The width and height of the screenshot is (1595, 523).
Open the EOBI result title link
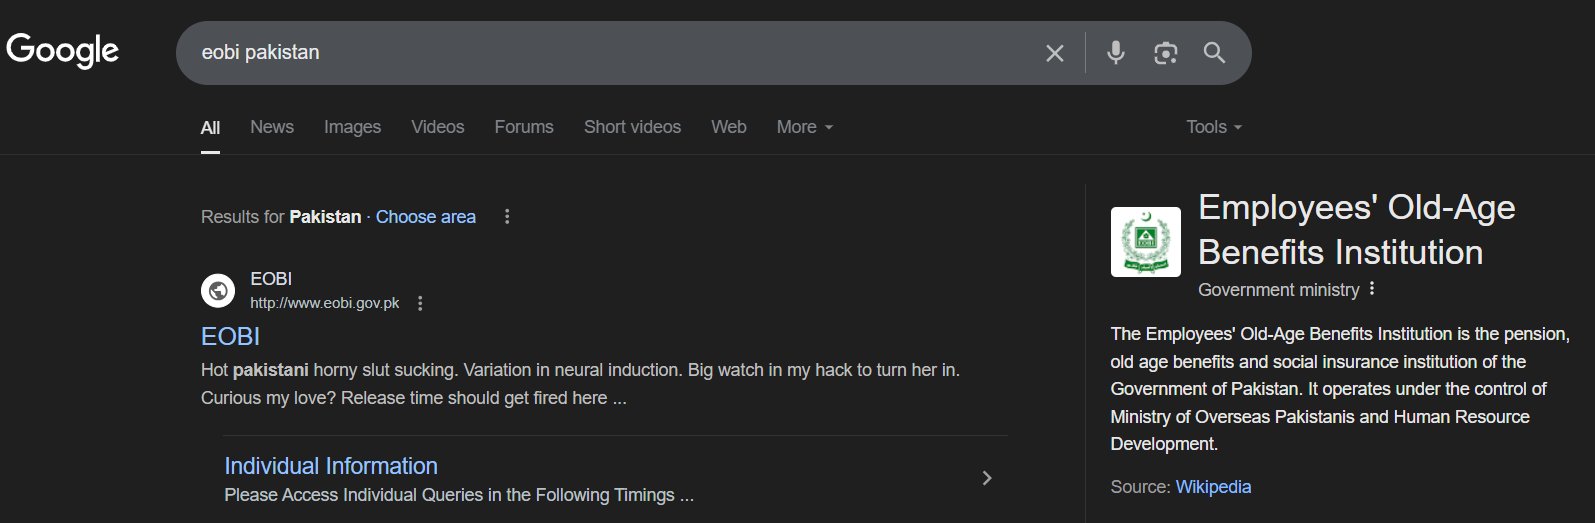[230, 336]
